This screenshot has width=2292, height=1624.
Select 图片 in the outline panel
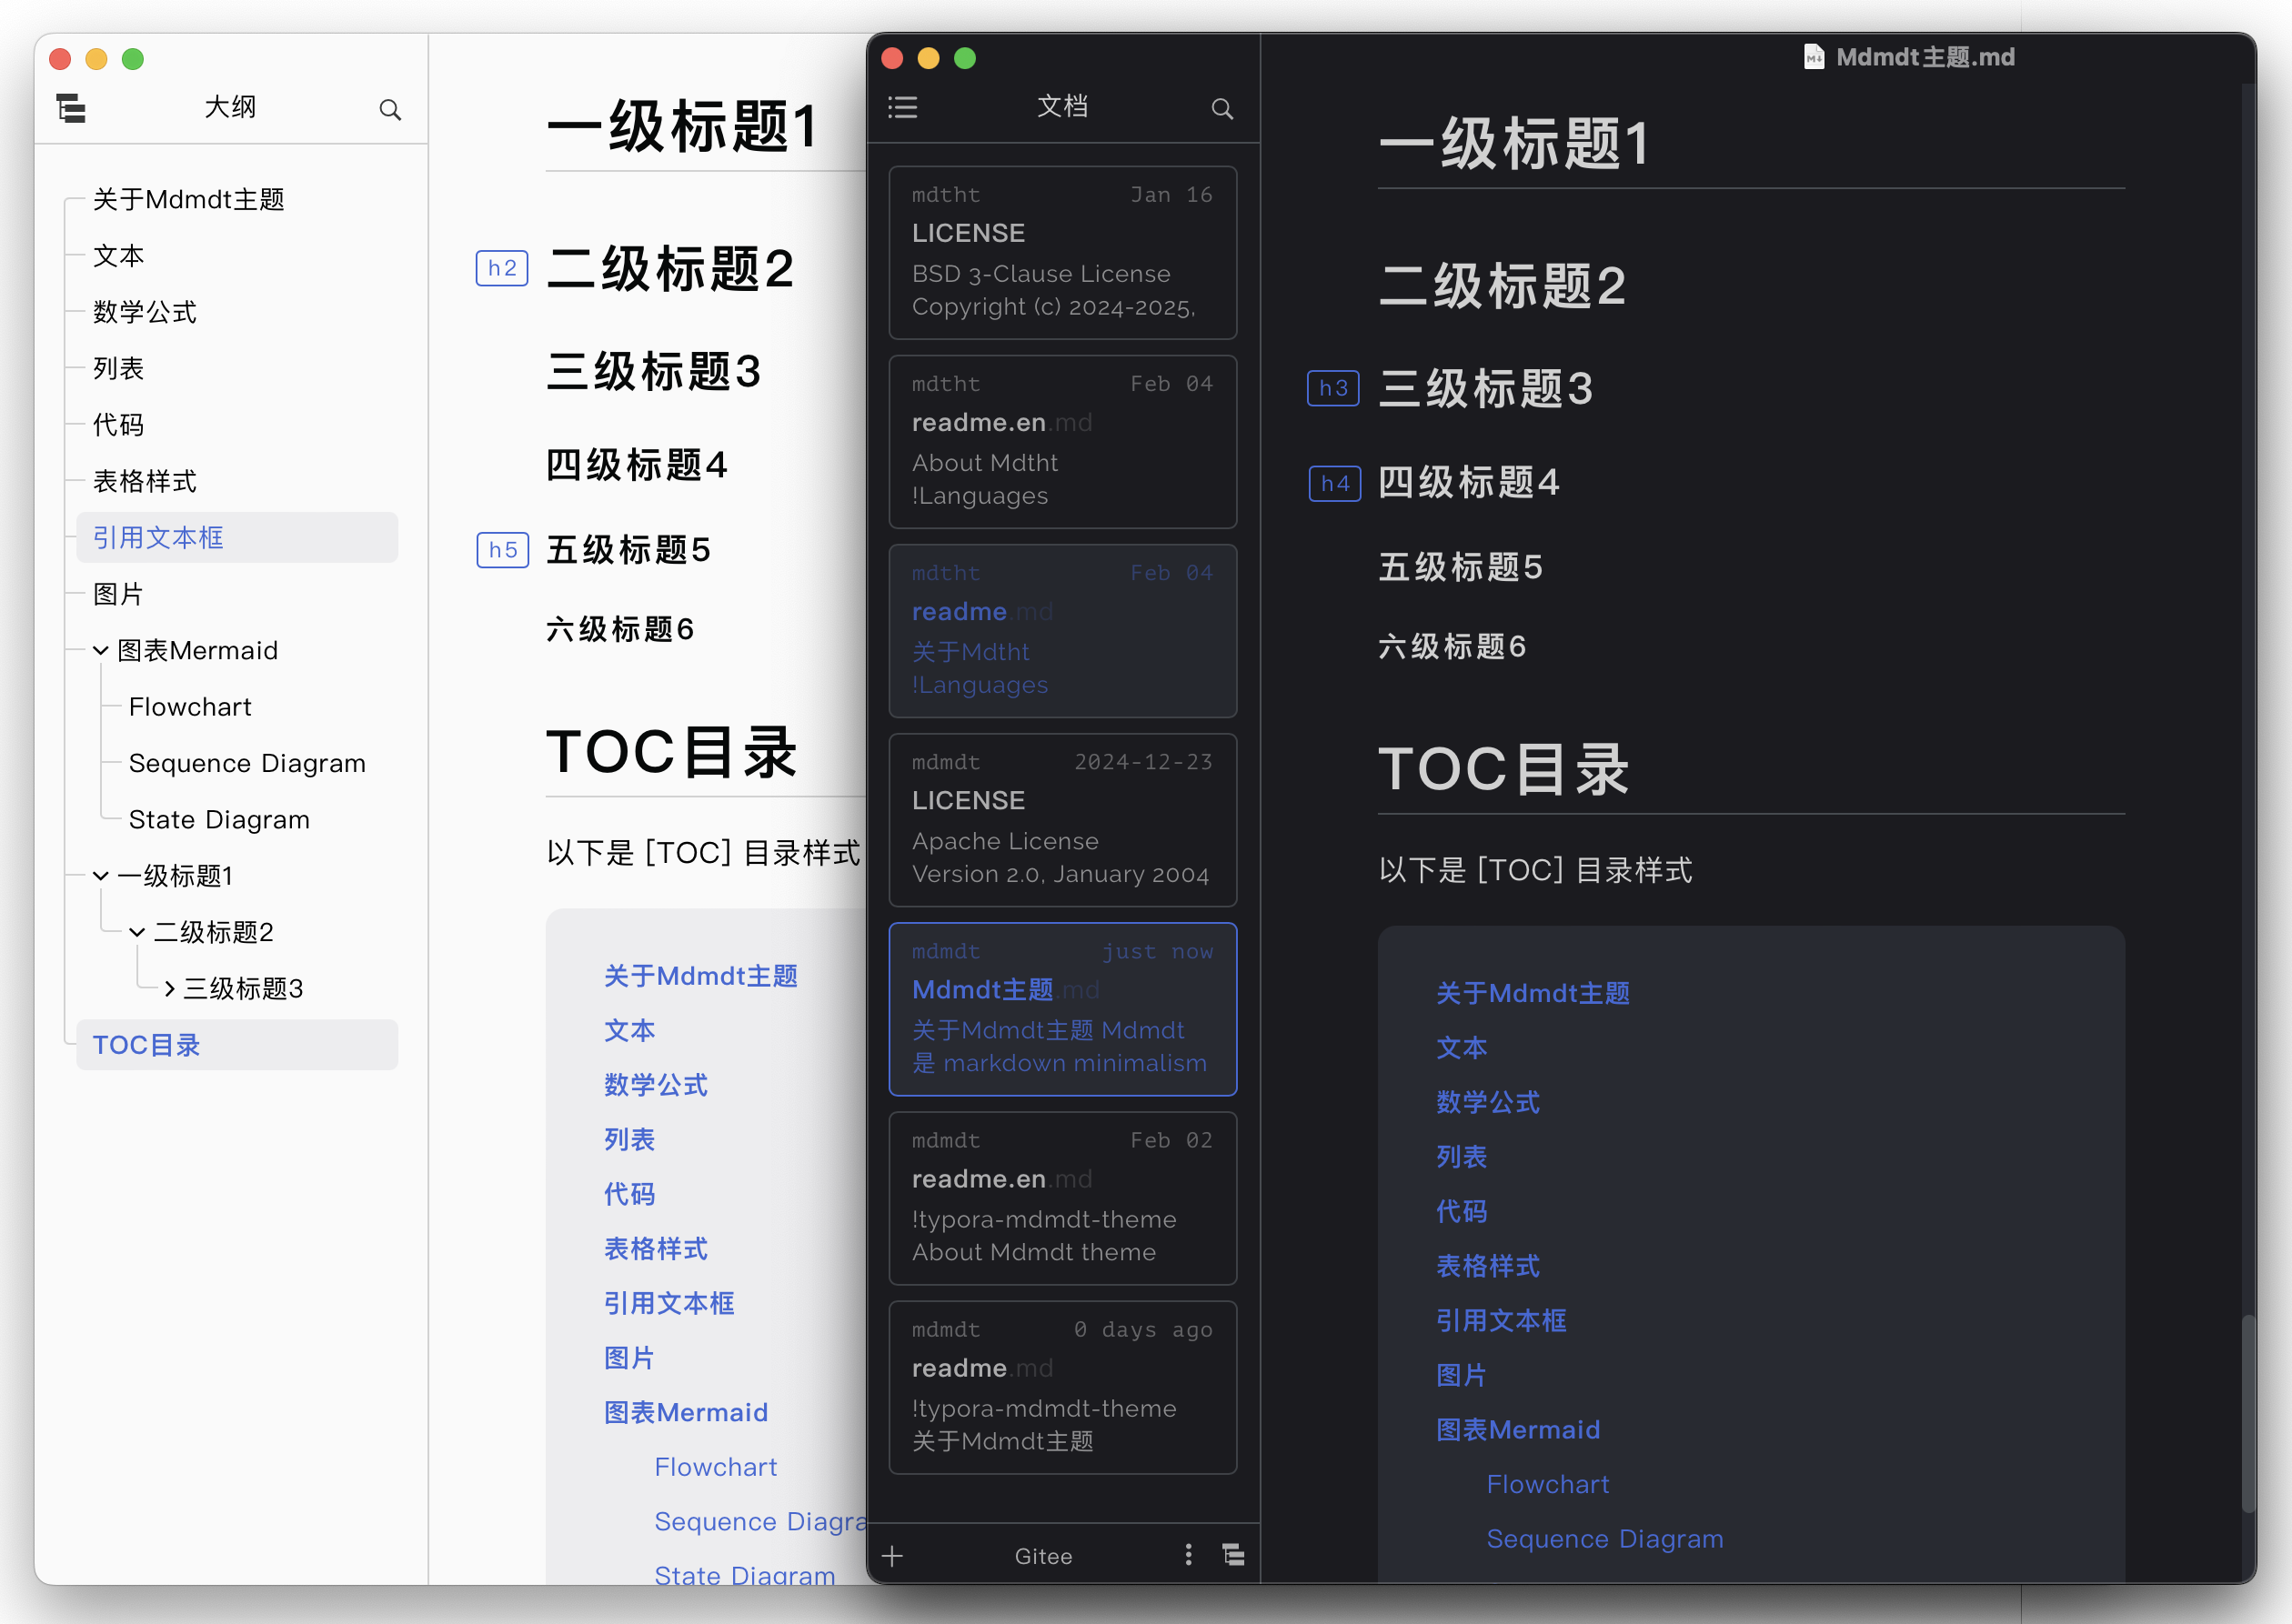118,594
